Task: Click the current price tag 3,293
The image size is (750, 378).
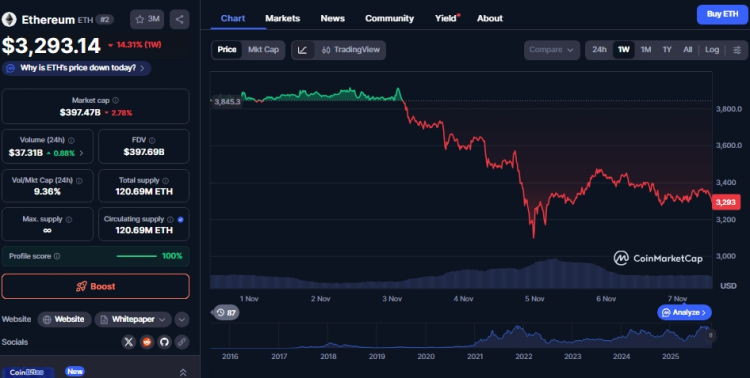Action: (726, 202)
